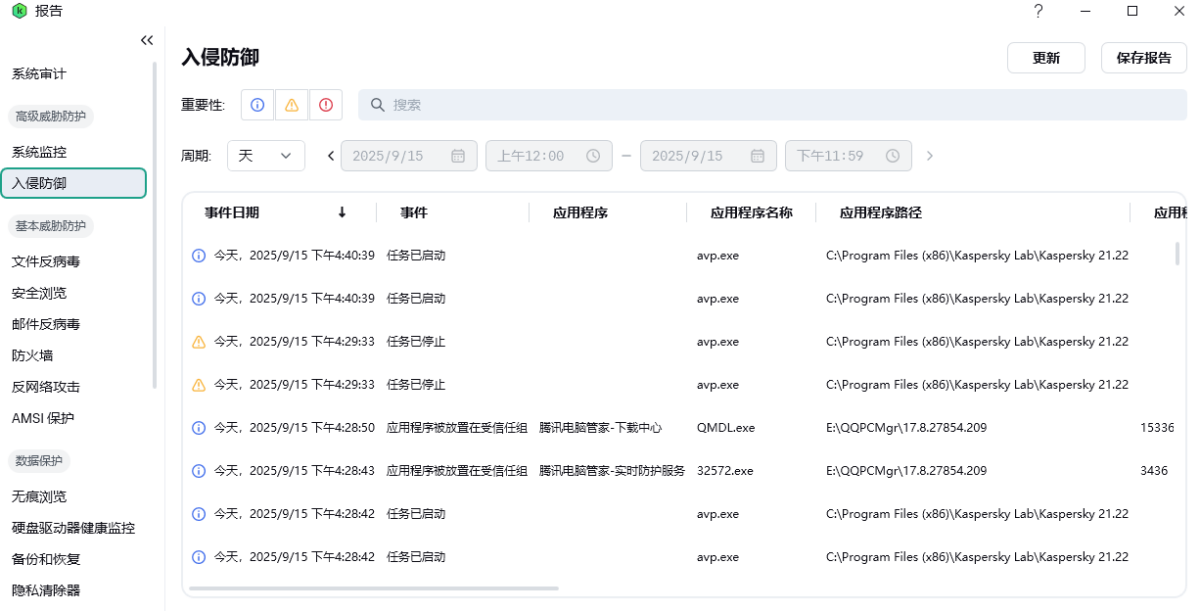Click the 事件日期 sort arrow

click(x=341, y=212)
